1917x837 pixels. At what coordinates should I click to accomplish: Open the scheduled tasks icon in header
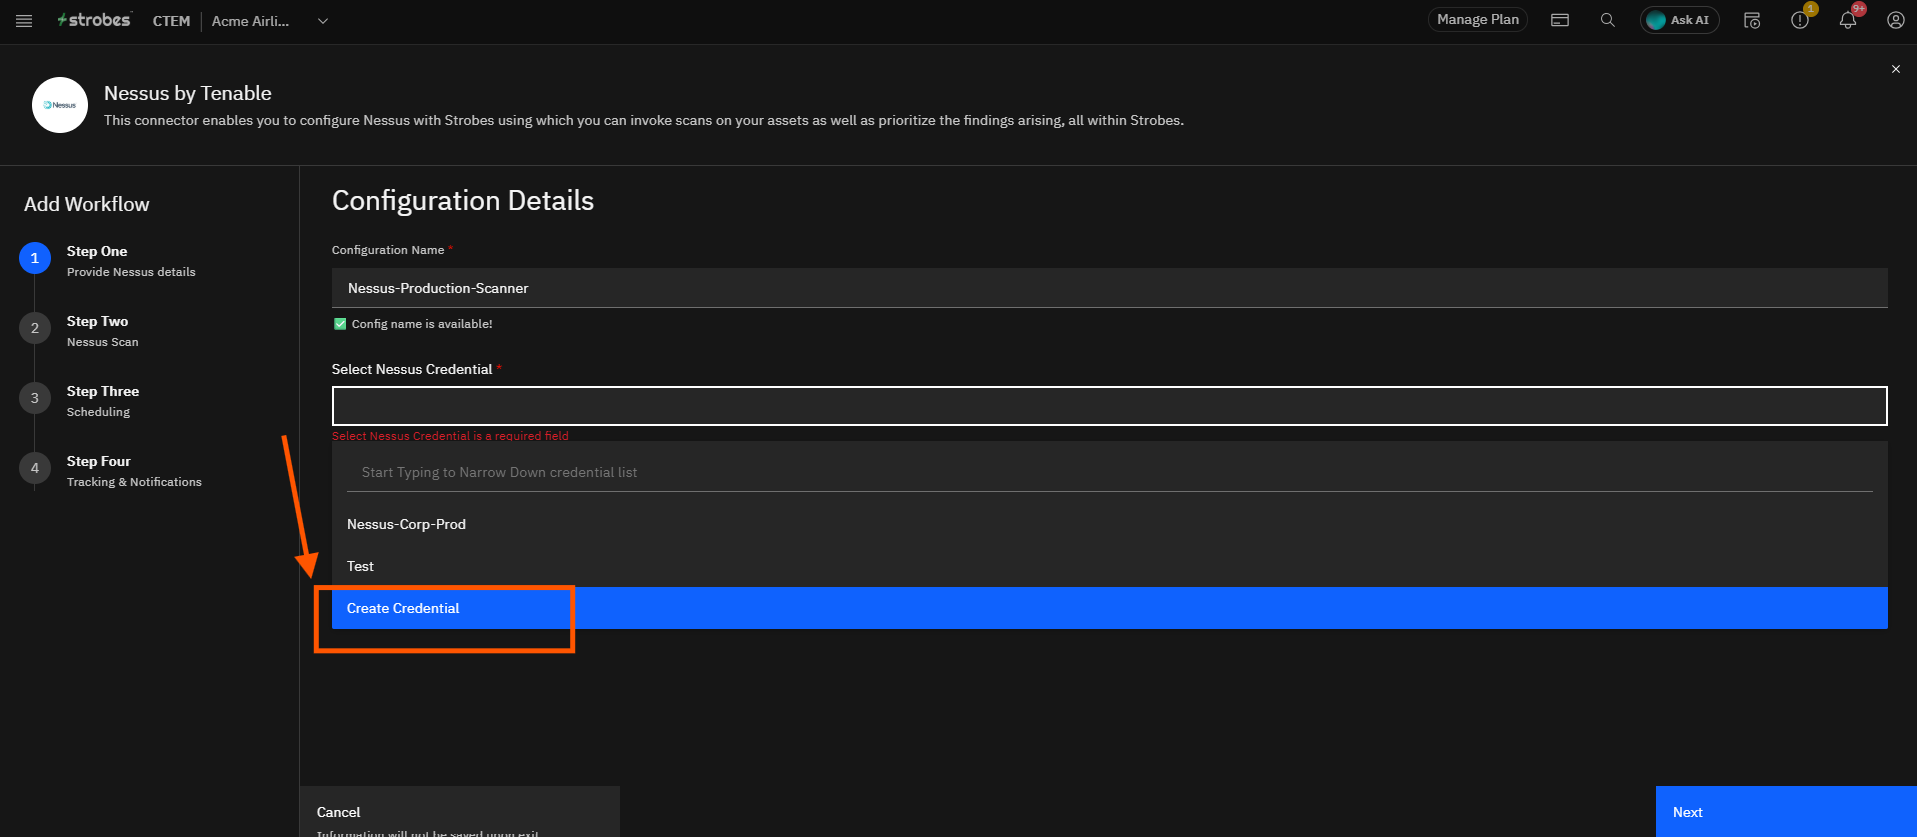1752,20
